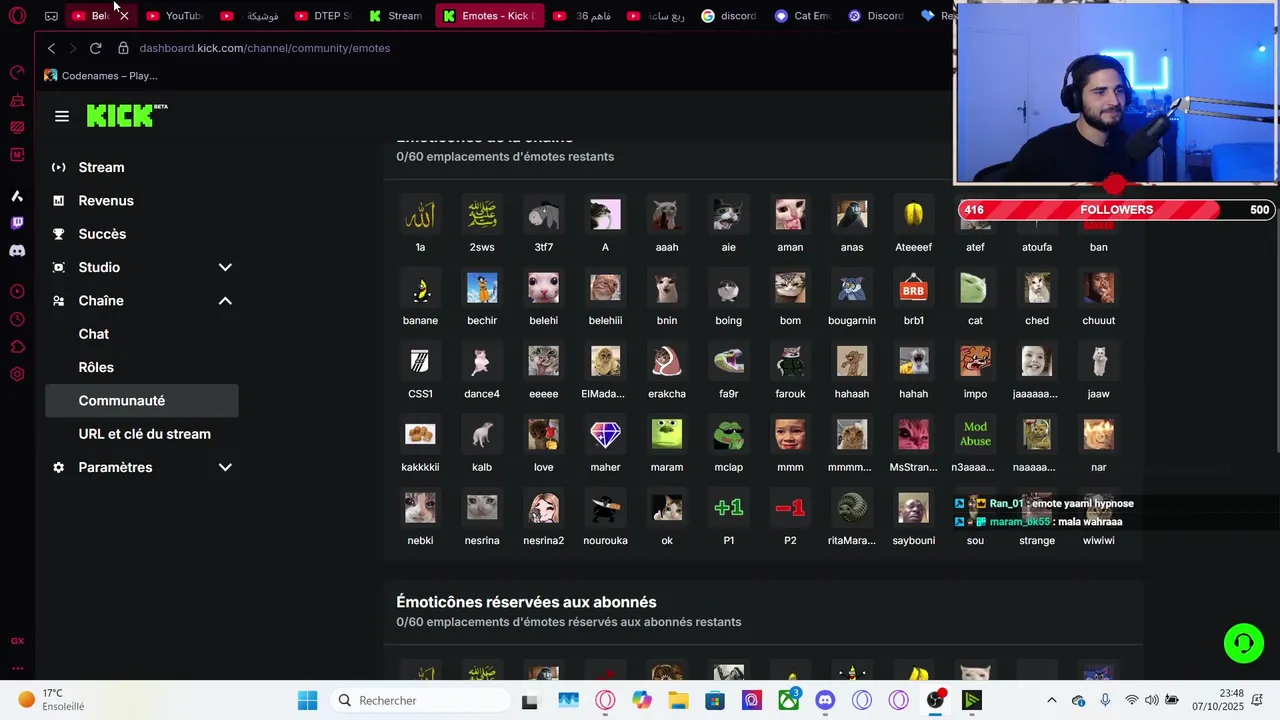The image size is (1280, 720).
Task: Open the Codenames bookmark
Action: point(101,76)
